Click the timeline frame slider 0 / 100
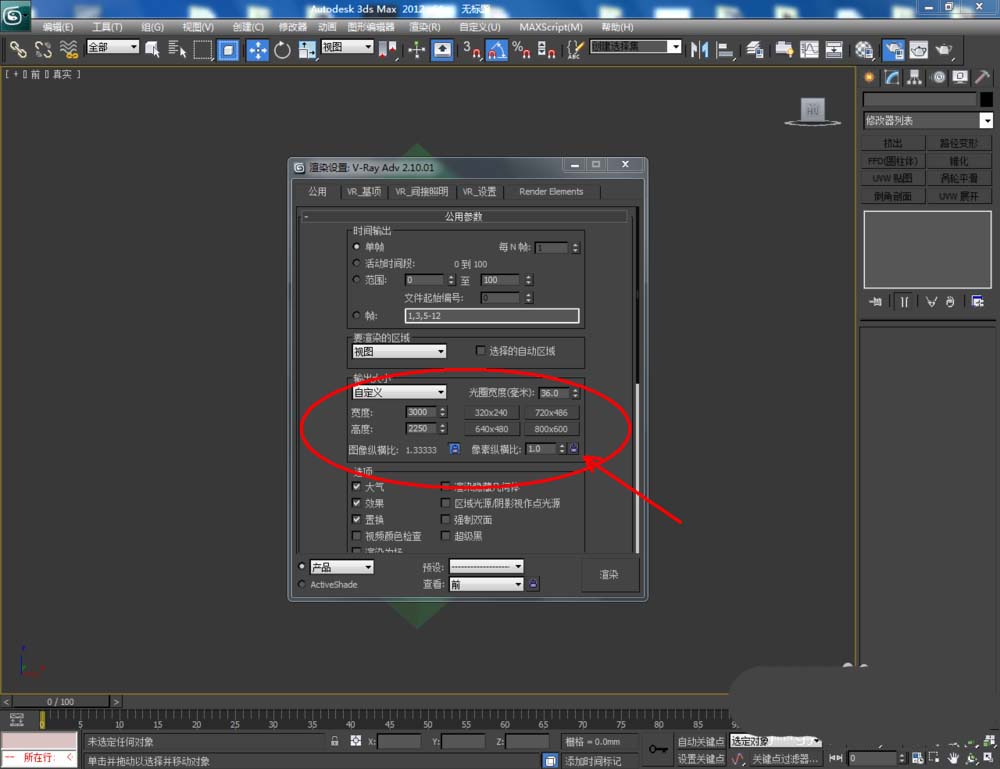Screen dimensions: 1000x769 pos(60,702)
